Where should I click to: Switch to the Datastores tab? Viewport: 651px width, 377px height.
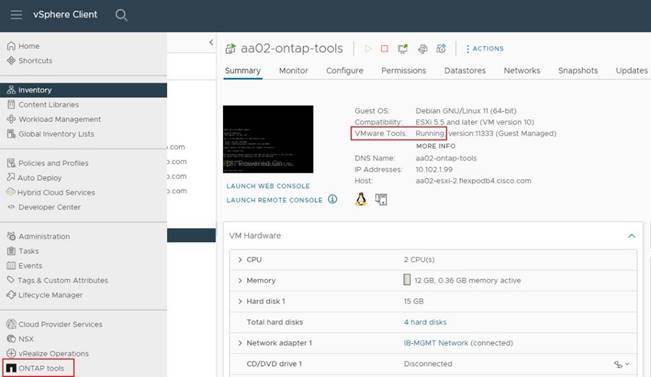click(x=465, y=71)
